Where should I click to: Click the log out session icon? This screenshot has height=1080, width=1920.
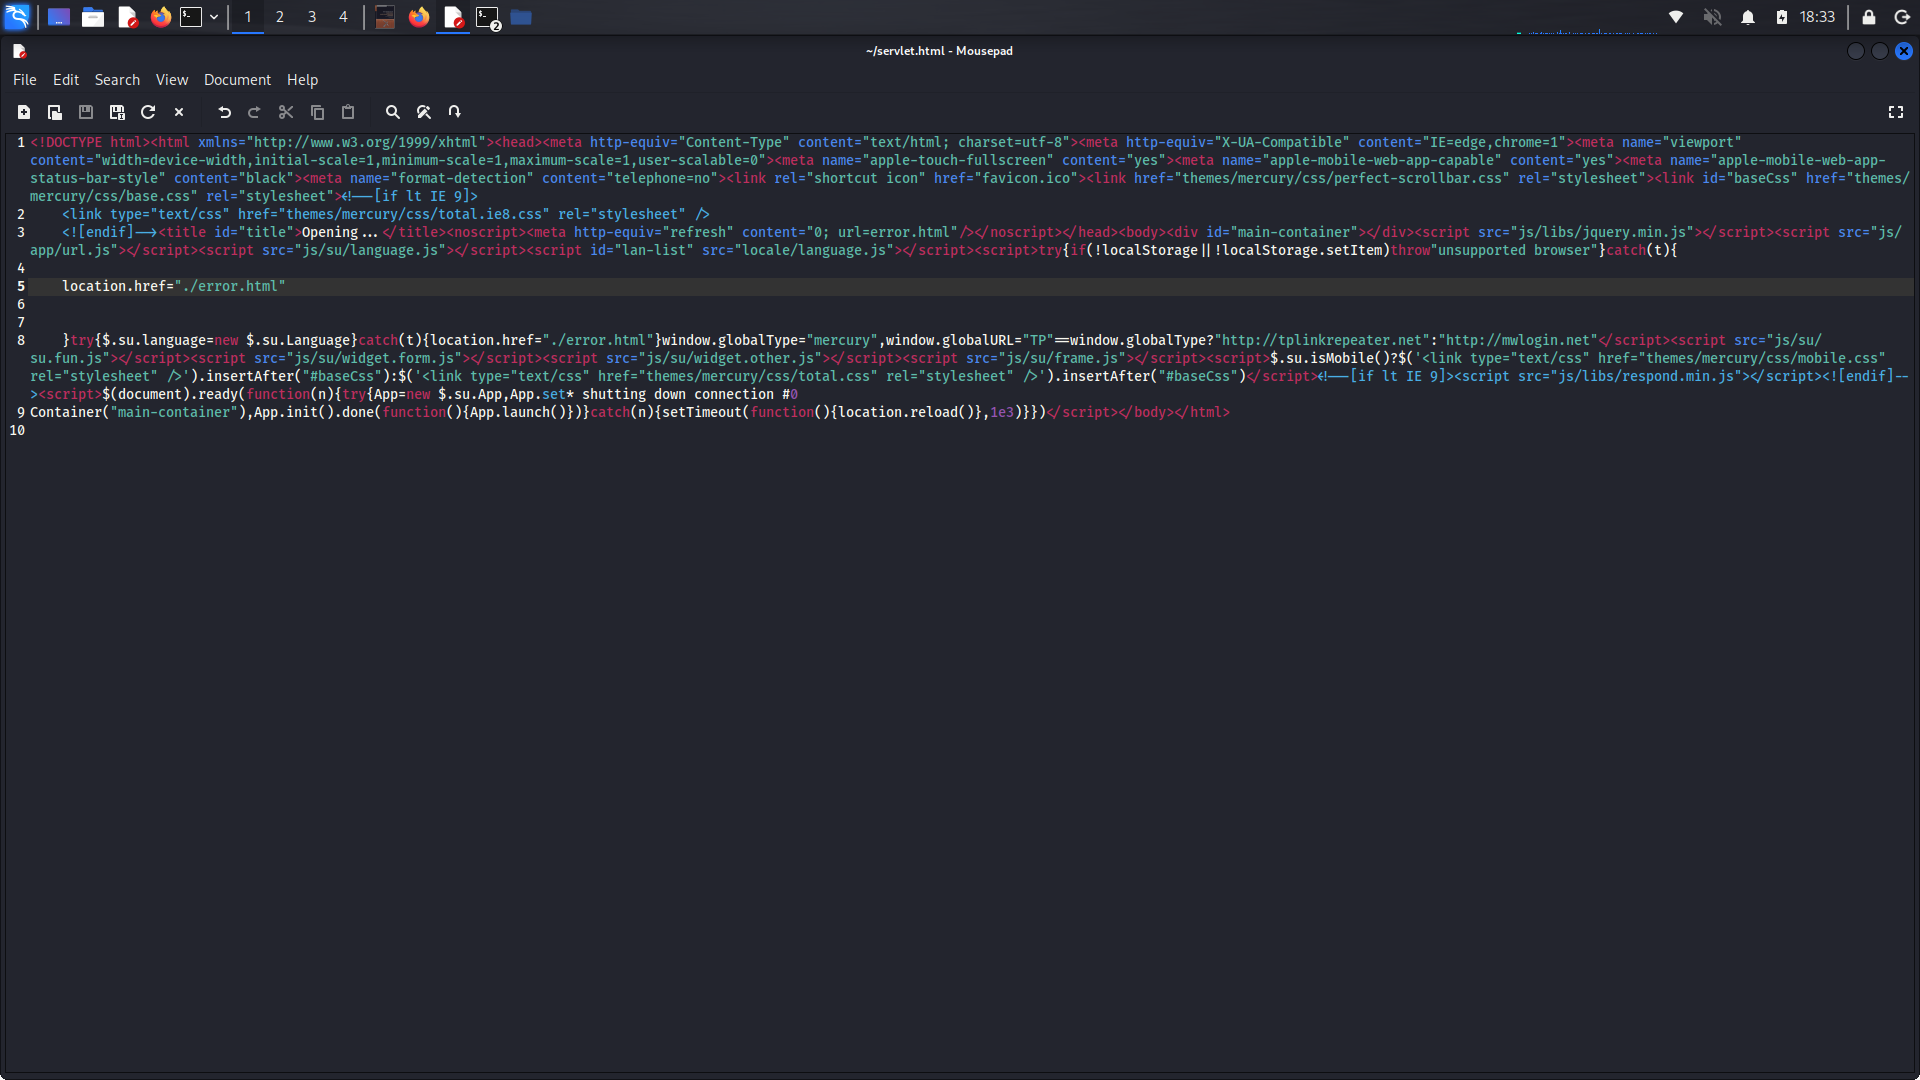tap(1902, 17)
